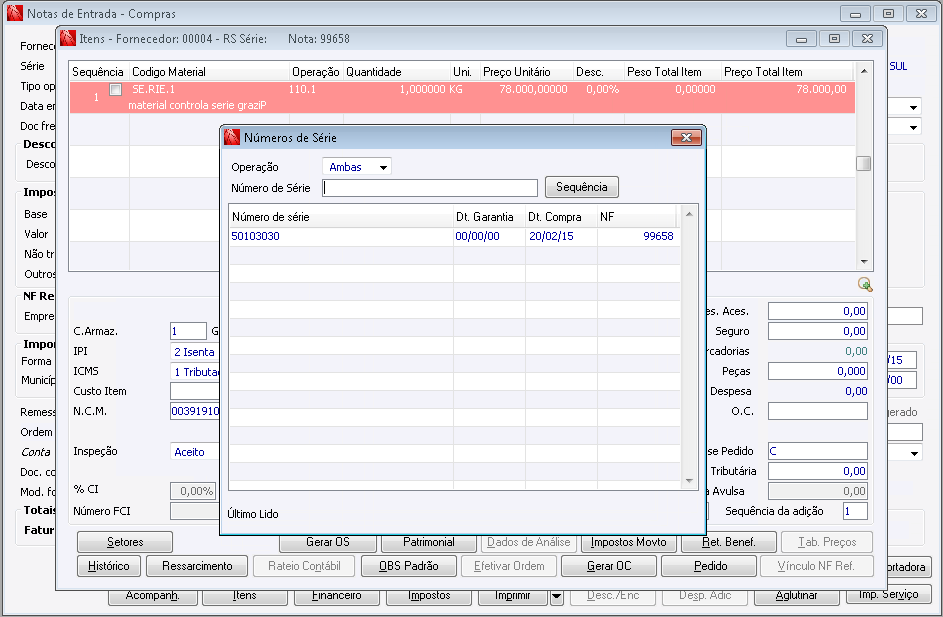Click the Gerar OC button
Viewport: 943px width, 617px height.
tap(609, 566)
